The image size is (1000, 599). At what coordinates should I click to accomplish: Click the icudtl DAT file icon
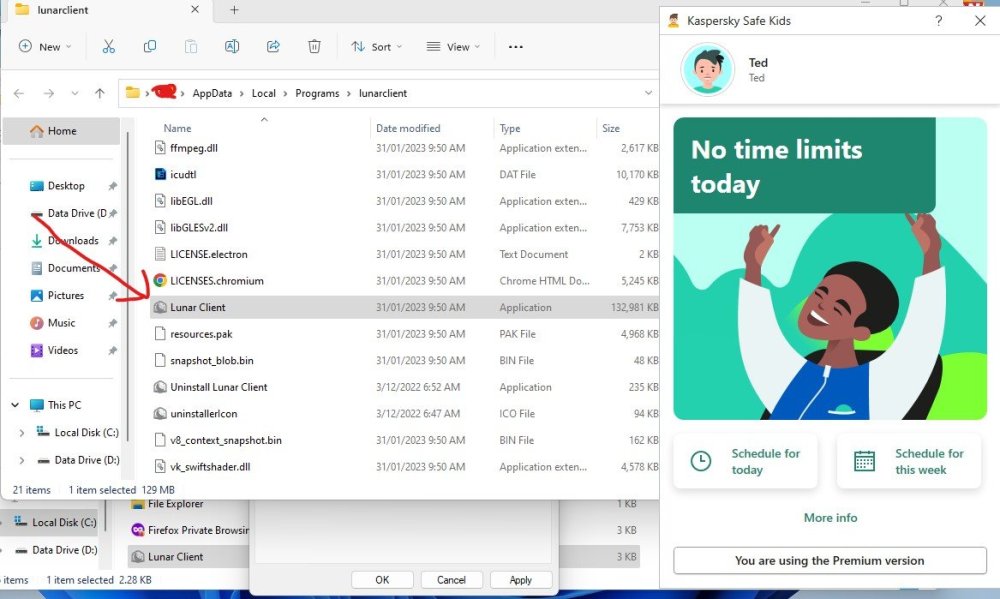160,174
